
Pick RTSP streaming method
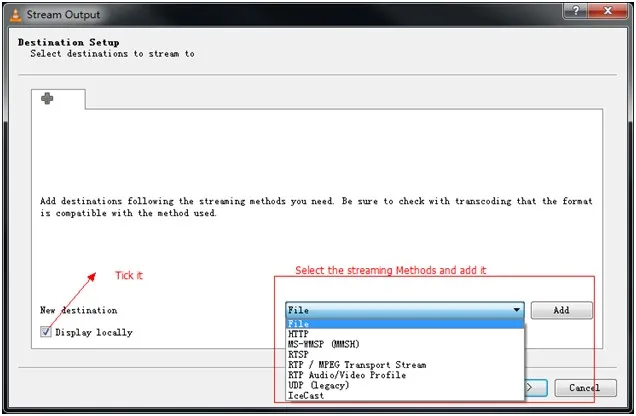click(x=404, y=354)
